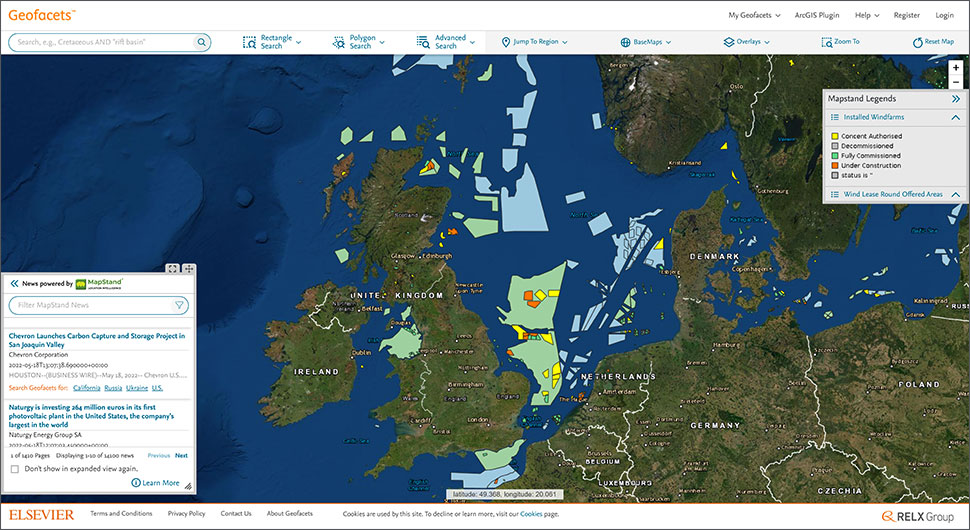Click the expand-view icon above news panel

tap(173, 269)
